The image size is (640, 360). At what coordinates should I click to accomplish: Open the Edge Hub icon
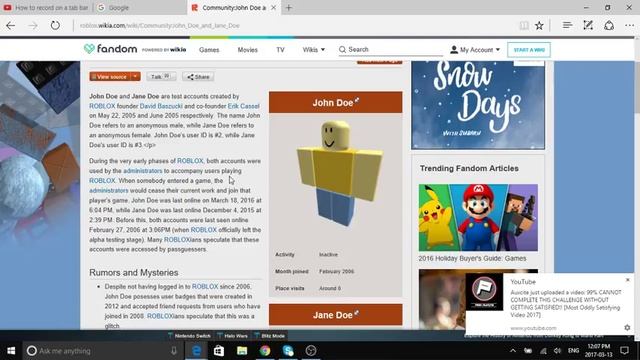point(567,25)
